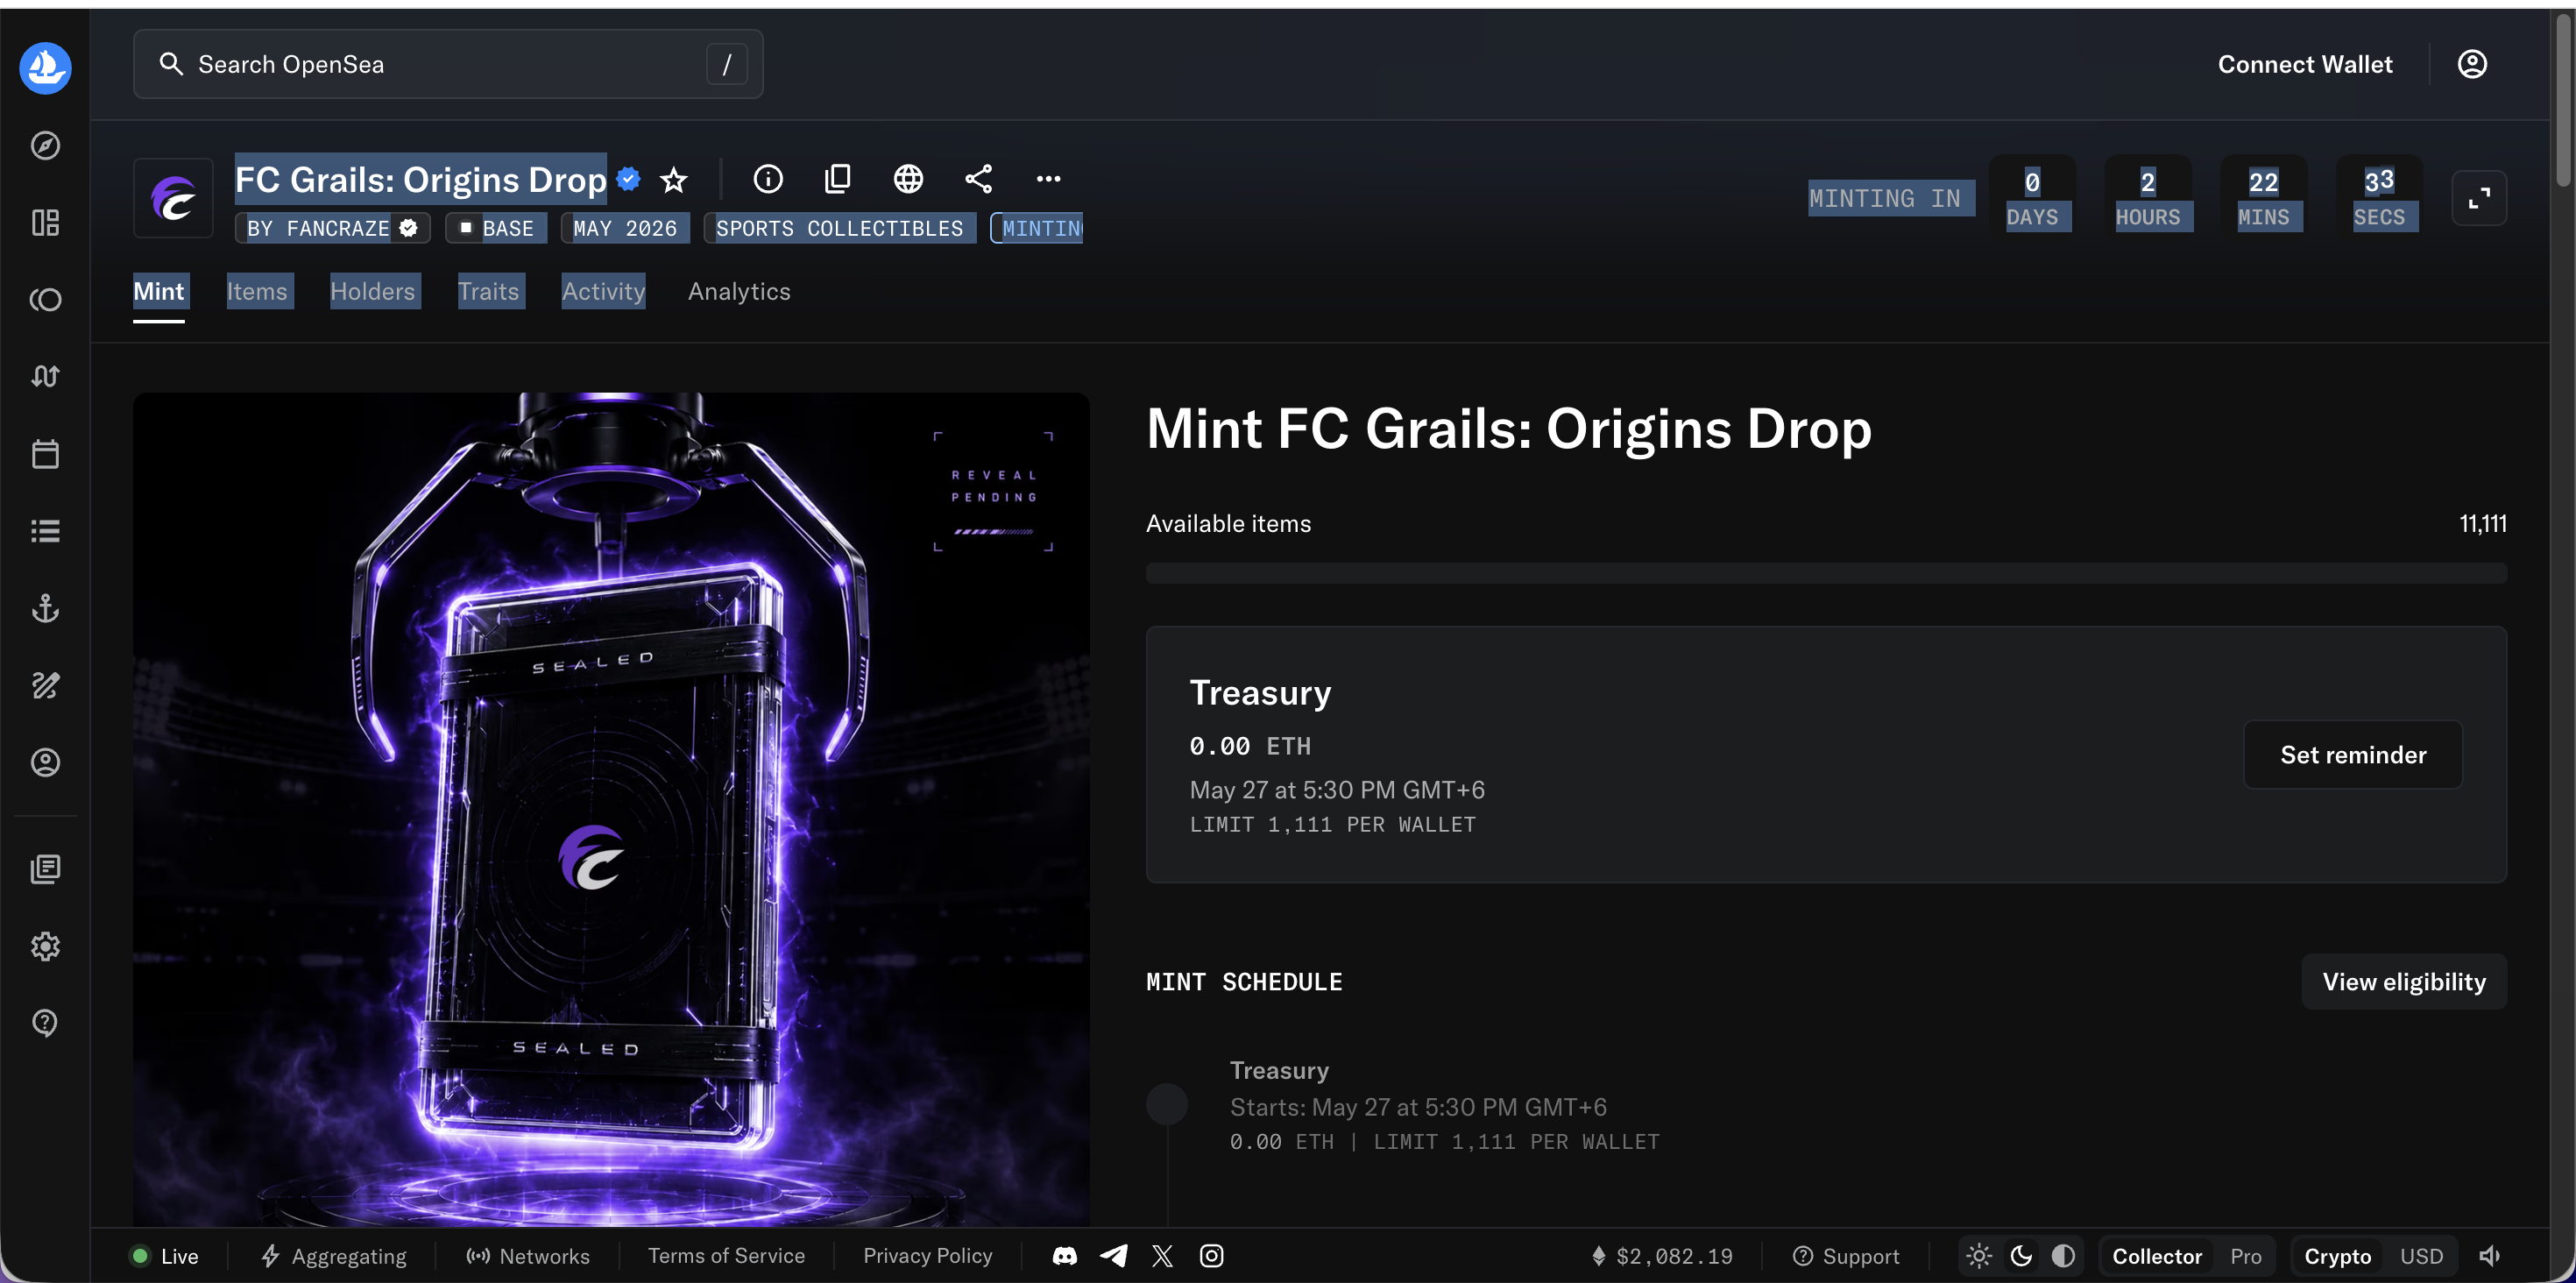This screenshot has width=2576, height=1283.
Task: Switch to system theme contrast icon
Action: (2063, 1256)
